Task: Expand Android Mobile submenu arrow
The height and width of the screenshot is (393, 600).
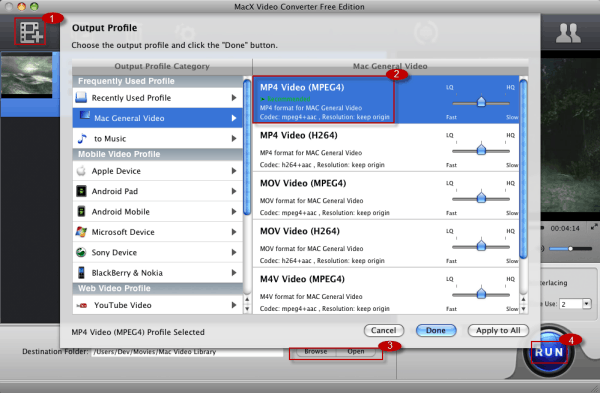Action: coord(234,212)
